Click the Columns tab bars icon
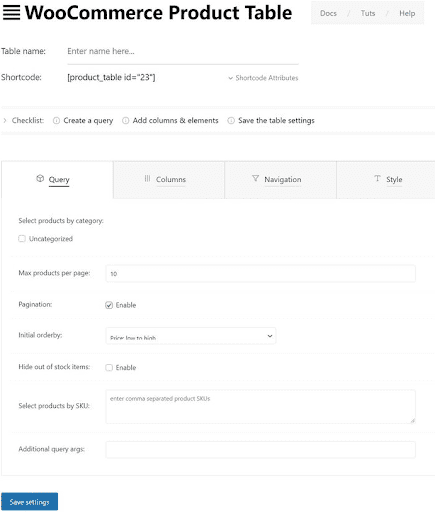Viewport: 435px width, 512px height. coord(147,178)
